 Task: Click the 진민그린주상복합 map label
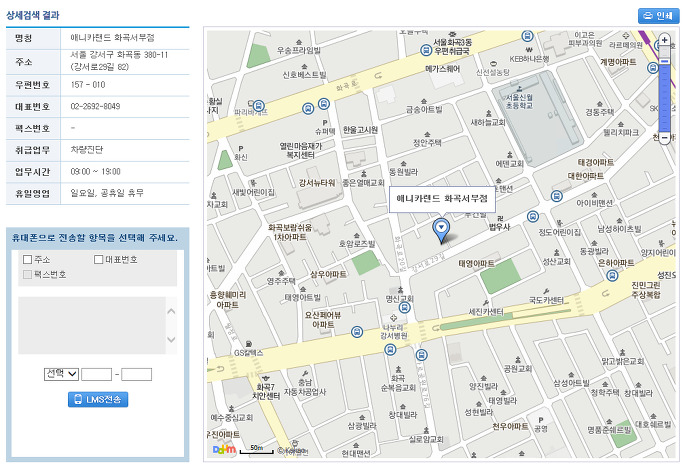coord(646,290)
